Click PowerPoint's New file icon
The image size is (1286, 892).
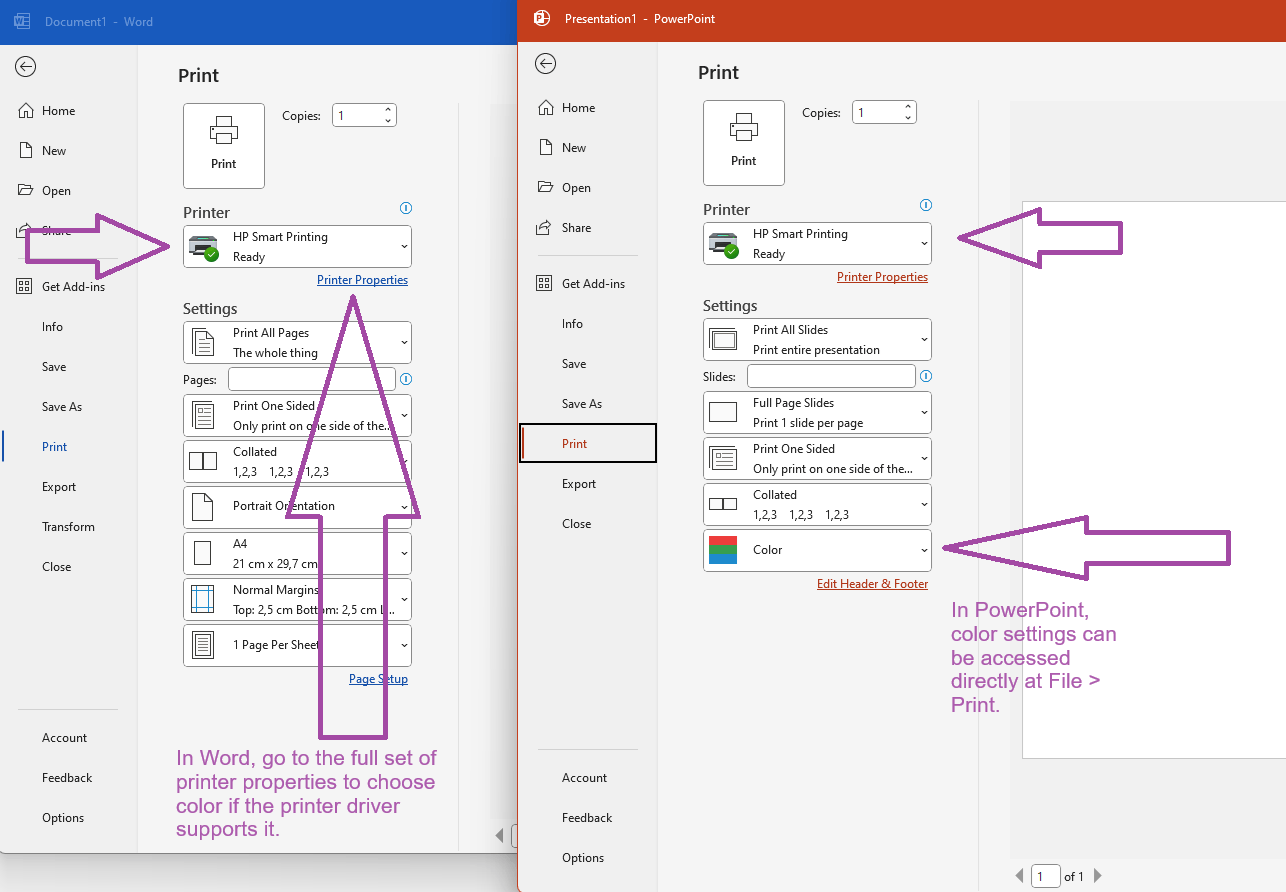(x=546, y=147)
